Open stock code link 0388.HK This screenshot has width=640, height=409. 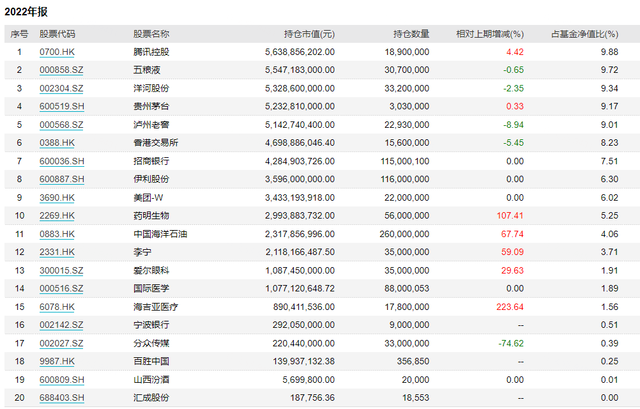(x=57, y=142)
